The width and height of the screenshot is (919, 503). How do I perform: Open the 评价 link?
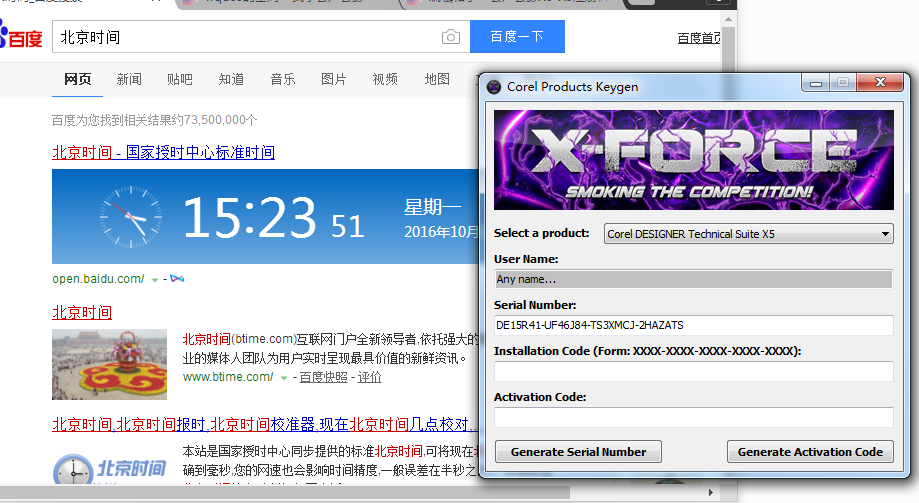coord(369,377)
